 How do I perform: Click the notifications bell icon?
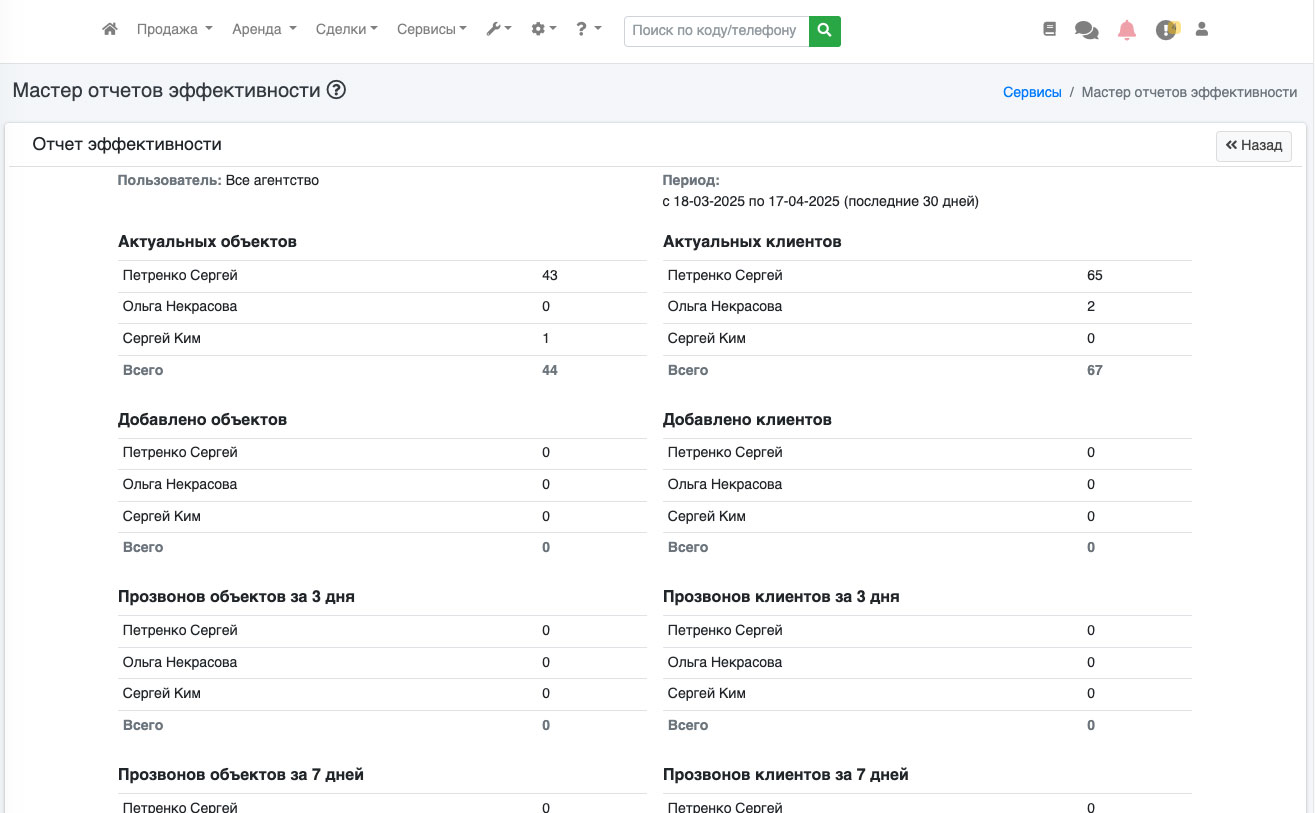pyautogui.click(x=1127, y=30)
